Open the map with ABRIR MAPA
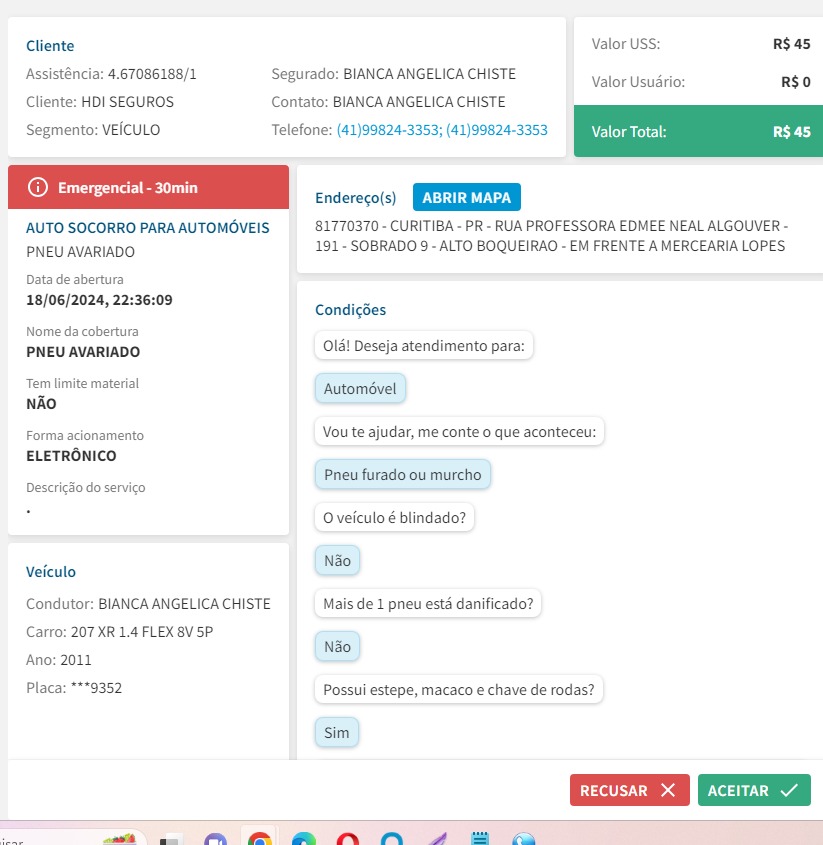Viewport: 823px width, 845px height. click(x=467, y=197)
